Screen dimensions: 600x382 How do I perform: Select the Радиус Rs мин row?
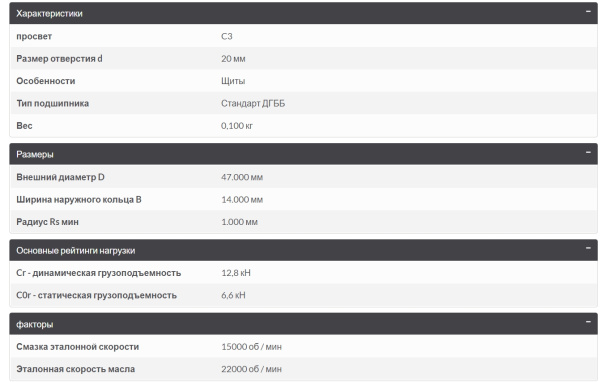click(303, 222)
